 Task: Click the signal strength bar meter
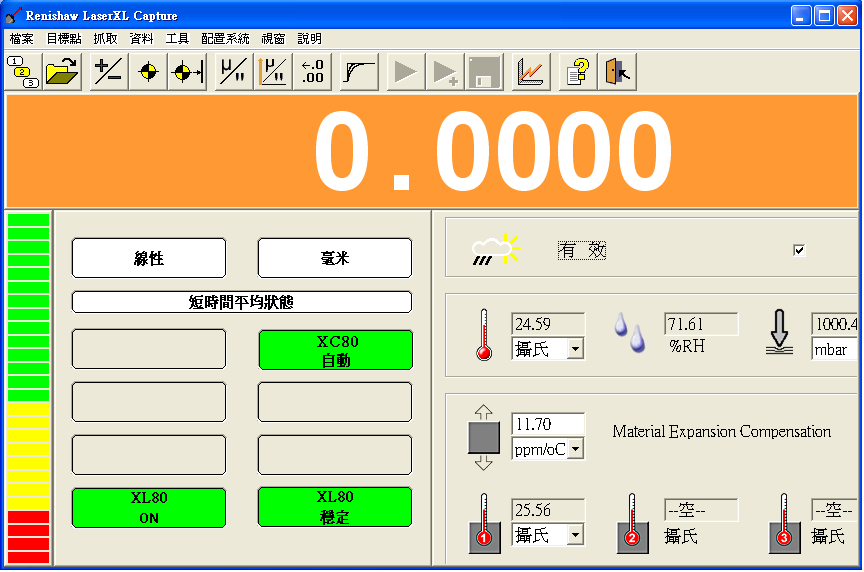coord(29,388)
